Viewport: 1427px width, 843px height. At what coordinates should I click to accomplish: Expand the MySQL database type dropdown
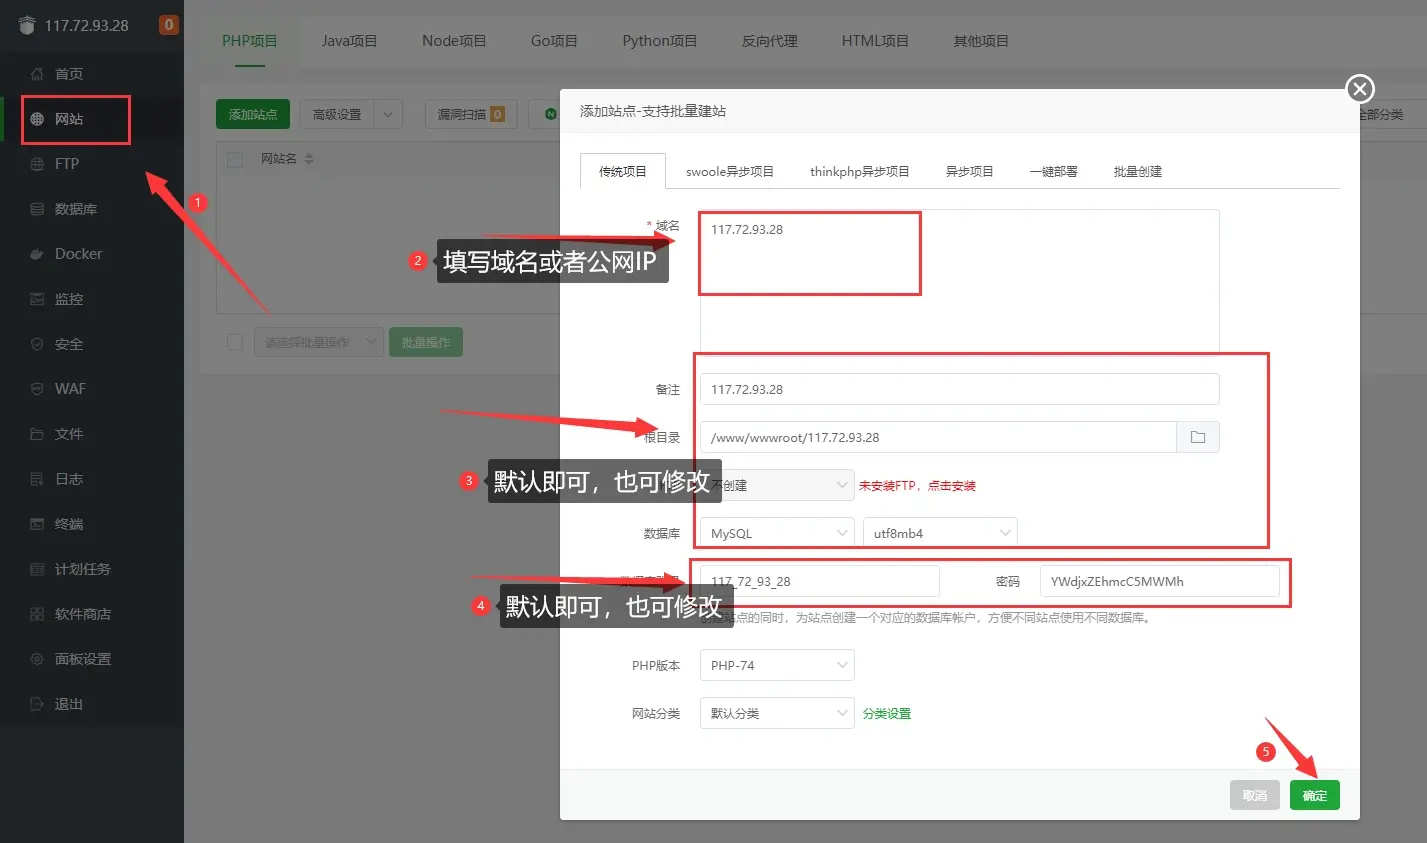coord(776,533)
